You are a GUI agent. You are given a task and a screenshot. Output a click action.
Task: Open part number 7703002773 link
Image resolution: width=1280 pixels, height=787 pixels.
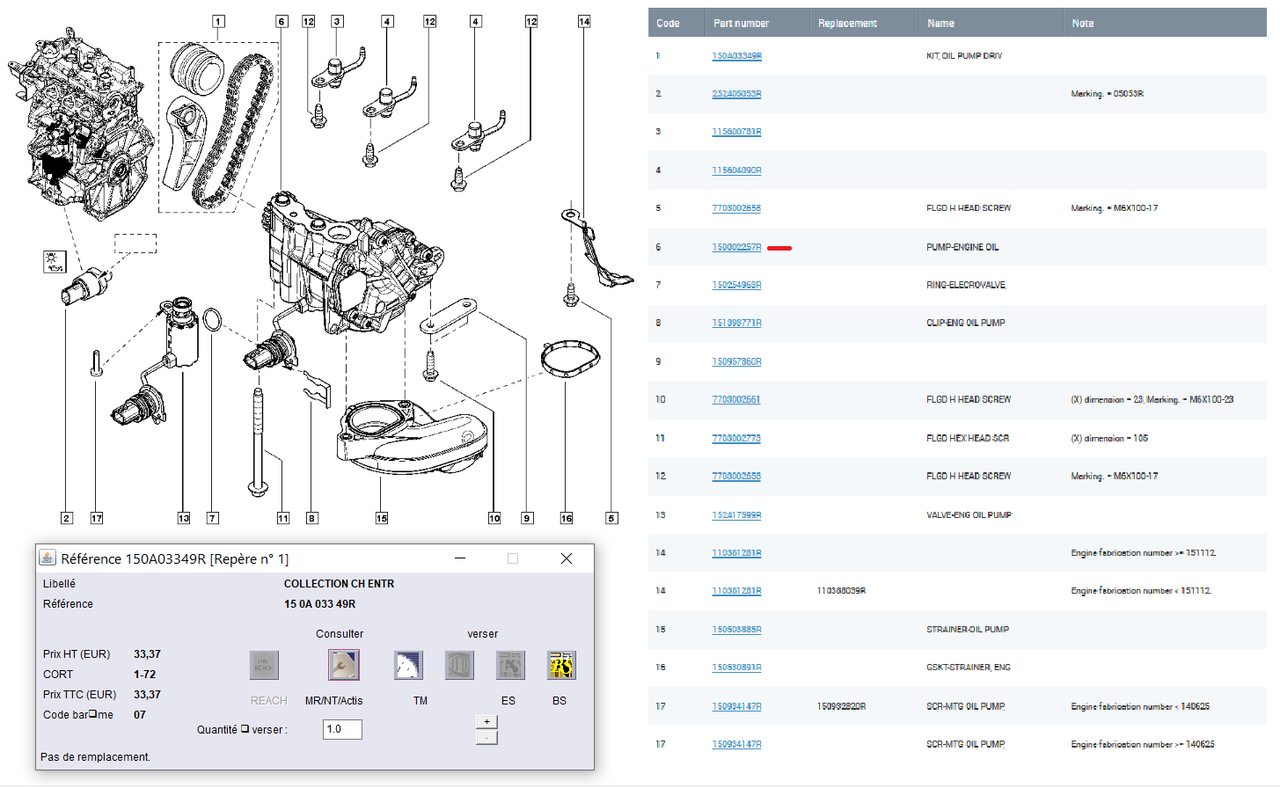736,438
